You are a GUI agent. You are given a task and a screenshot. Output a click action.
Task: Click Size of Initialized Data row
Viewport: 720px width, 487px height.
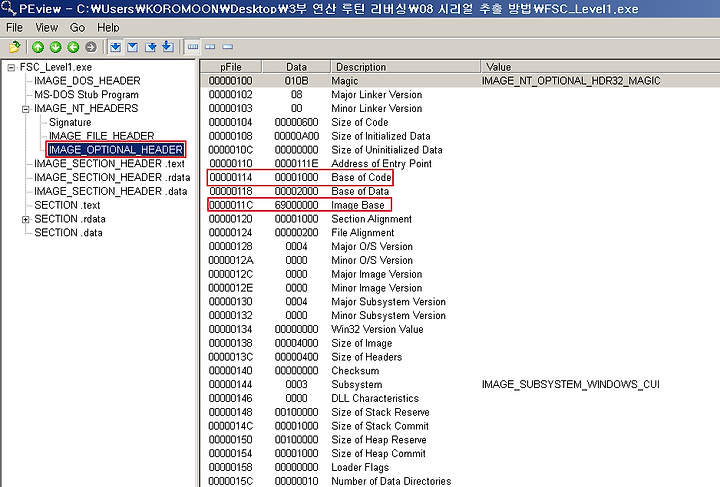(461, 136)
